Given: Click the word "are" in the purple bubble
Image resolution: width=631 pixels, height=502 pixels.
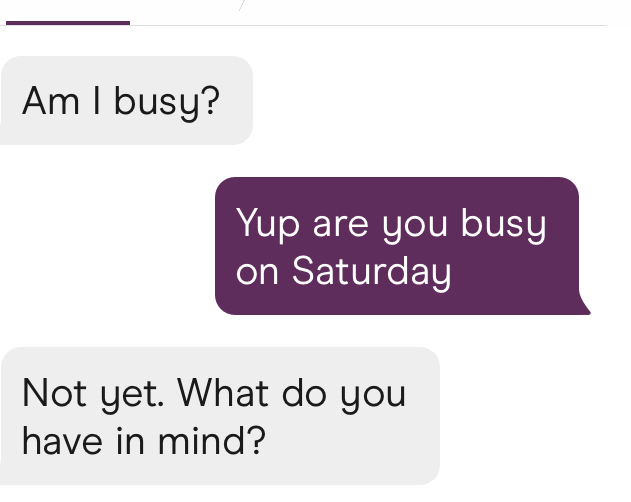Looking at the screenshot, I should click(x=342, y=223).
